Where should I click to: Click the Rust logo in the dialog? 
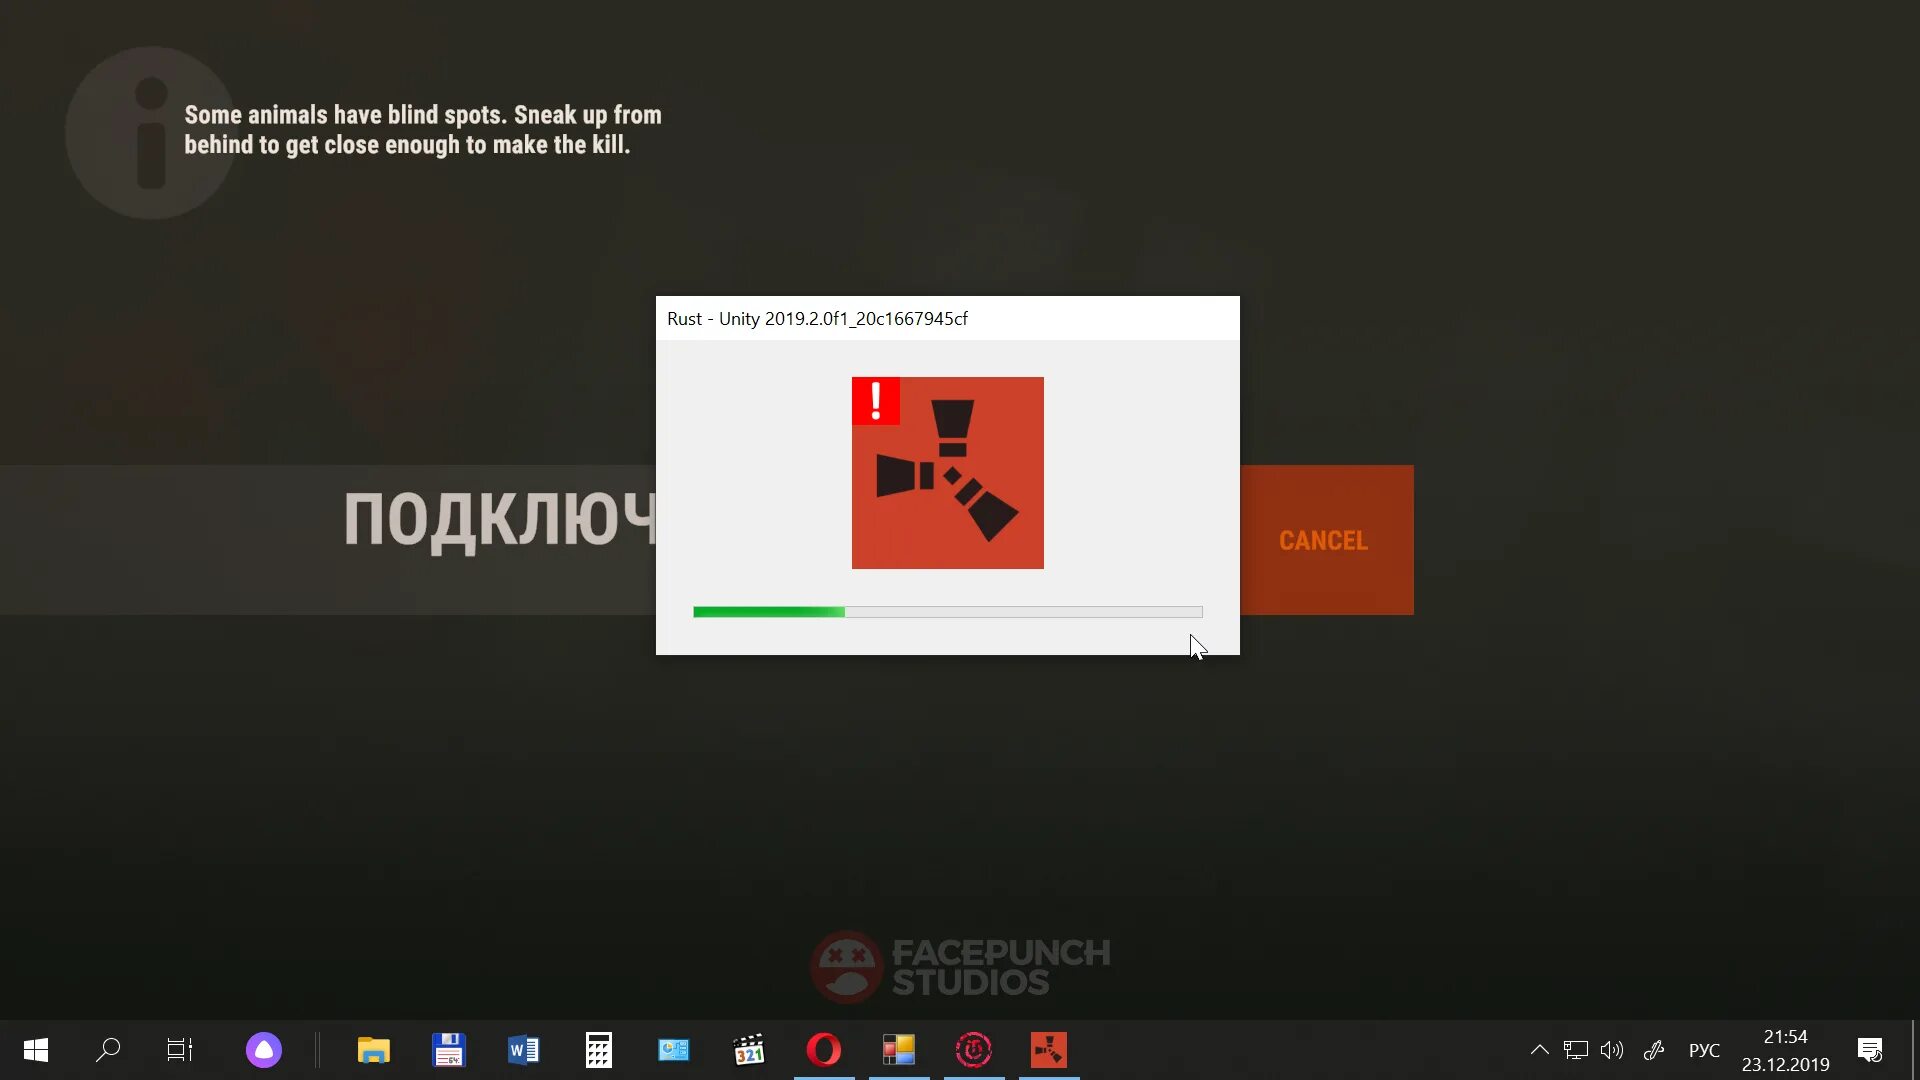point(947,473)
